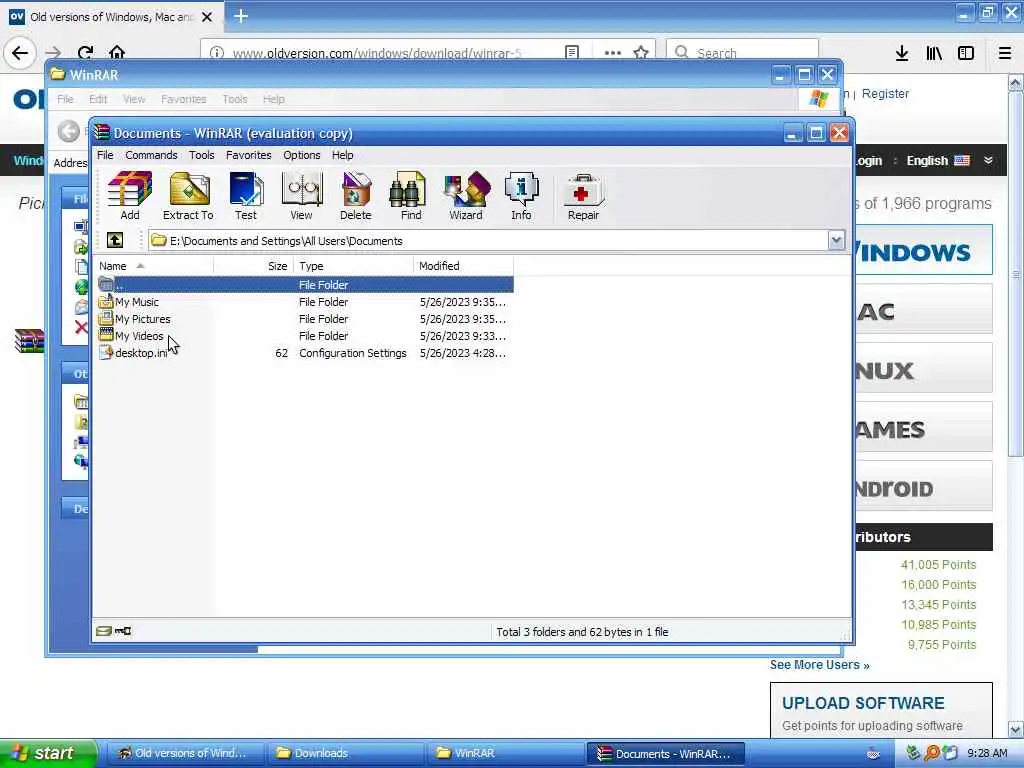Sort list by Modified column header

click(464, 266)
